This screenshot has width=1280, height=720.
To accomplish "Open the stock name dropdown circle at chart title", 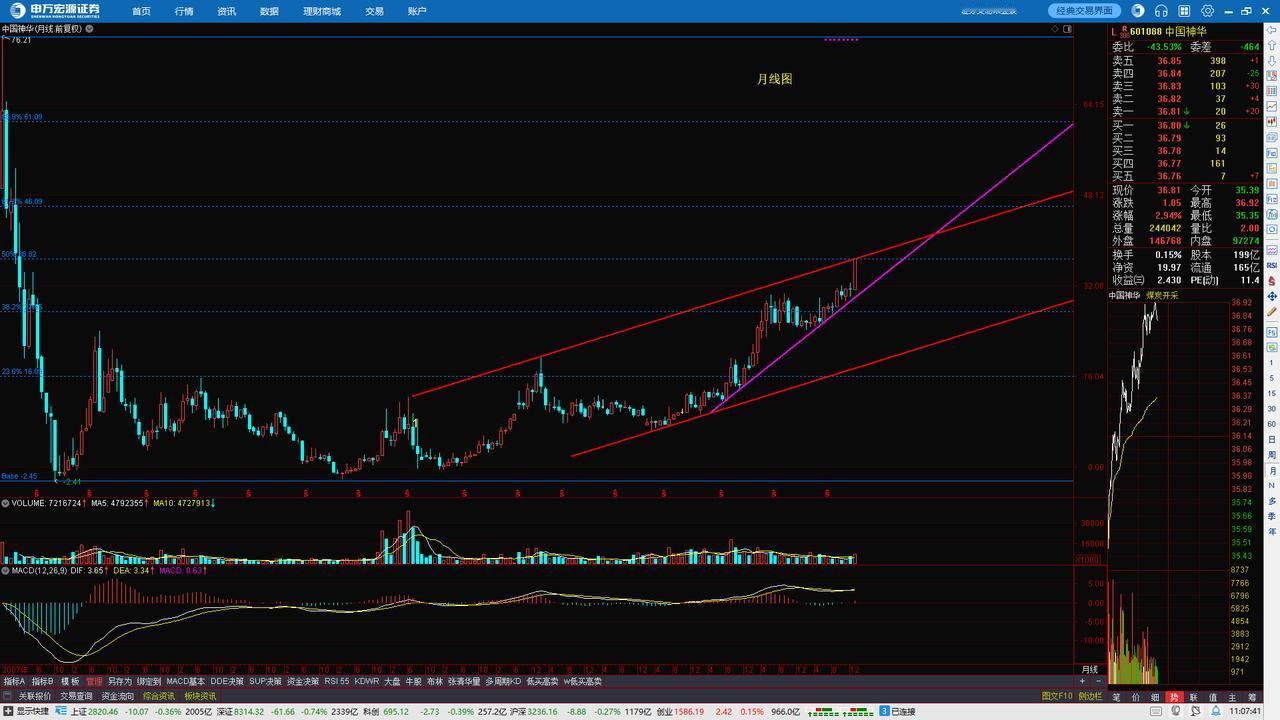I will (x=90, y=29).
